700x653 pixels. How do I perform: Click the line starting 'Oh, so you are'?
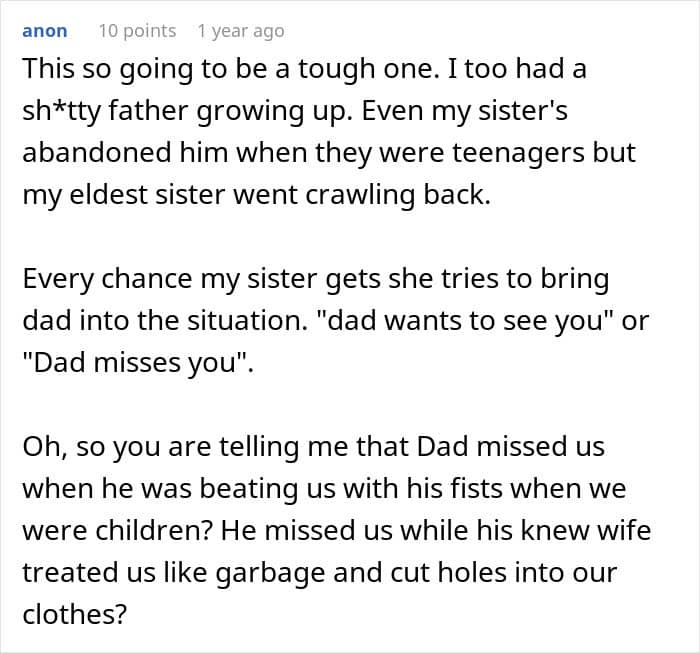pyautogui.click(x=313, y=445)
